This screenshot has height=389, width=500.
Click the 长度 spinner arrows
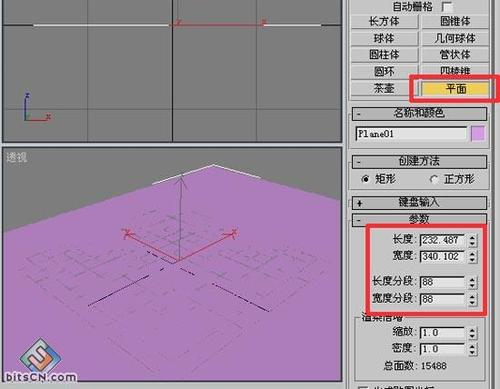point(472,240)
